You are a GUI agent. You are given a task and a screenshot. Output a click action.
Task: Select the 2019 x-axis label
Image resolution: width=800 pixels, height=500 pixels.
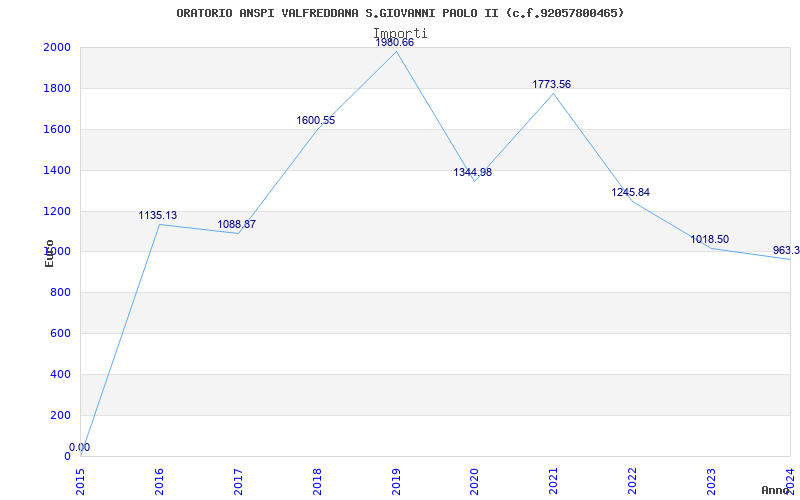396,482
